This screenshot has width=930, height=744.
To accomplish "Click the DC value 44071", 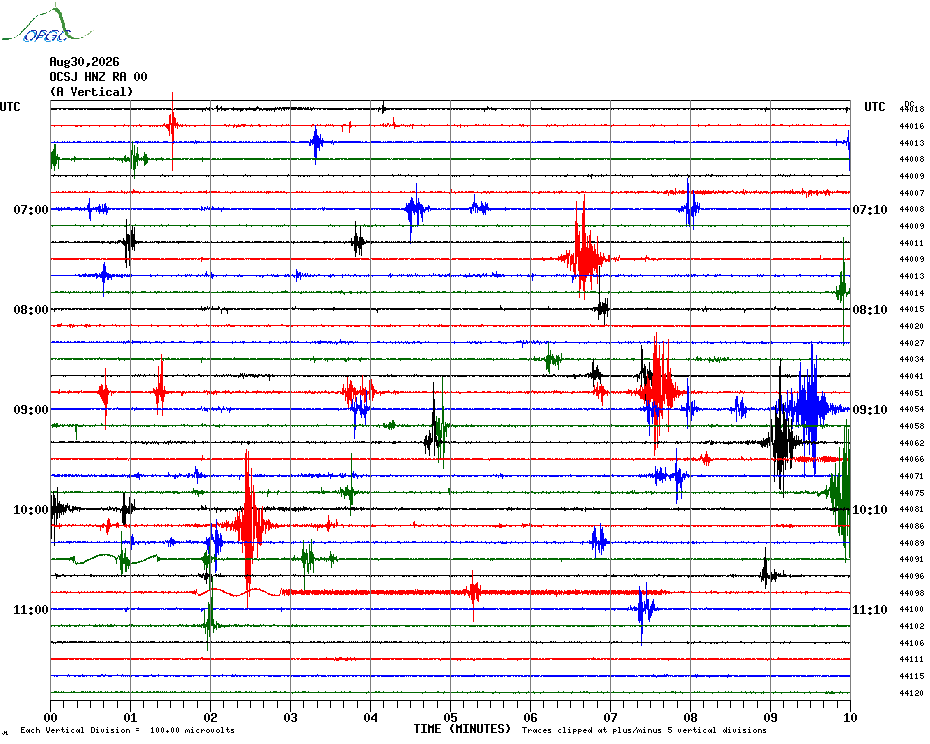I will 912,476.
